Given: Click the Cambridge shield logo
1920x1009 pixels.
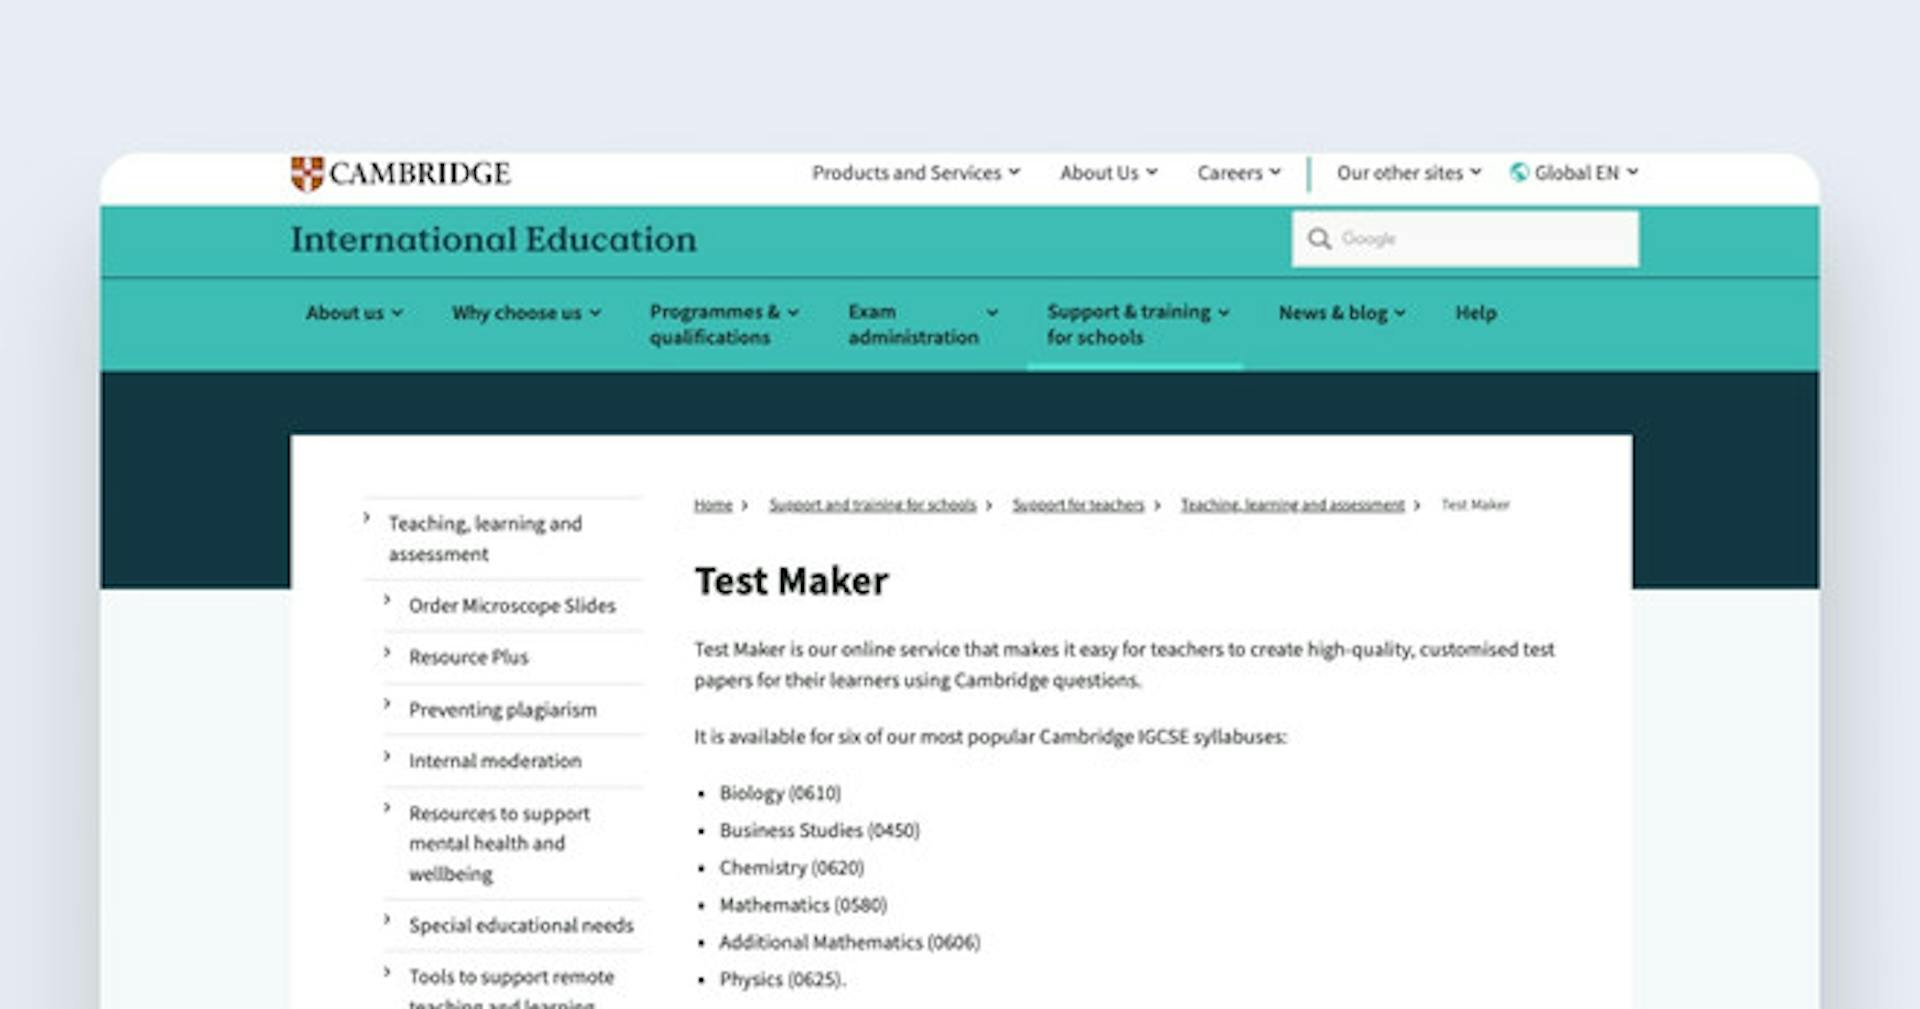Looking at the screenshot, I should tap(307, 173).
